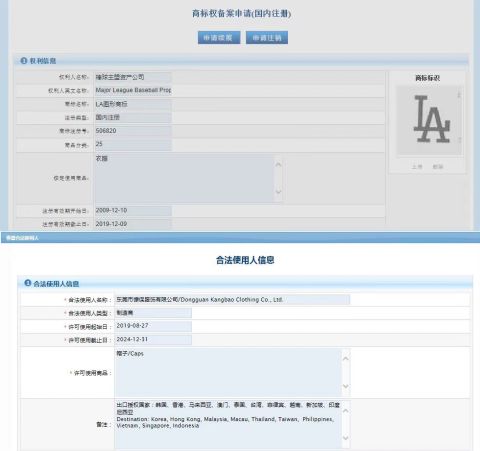Click the rights holder name field 棒球主盟资产公司
The image size is (480, 451).
click(133, 77)
